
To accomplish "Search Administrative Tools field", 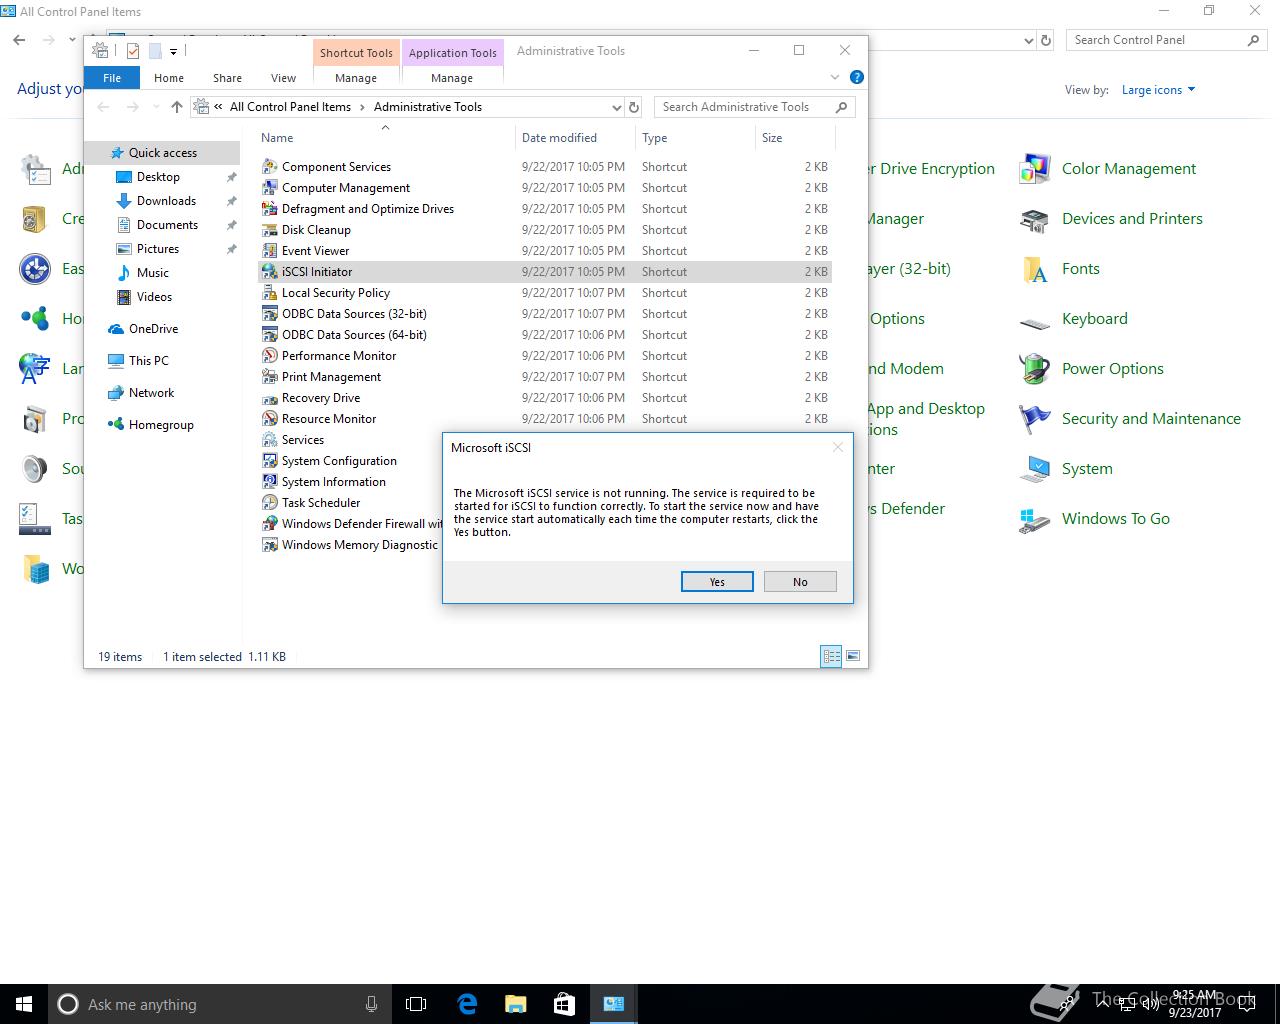I will tap(755, 107).
